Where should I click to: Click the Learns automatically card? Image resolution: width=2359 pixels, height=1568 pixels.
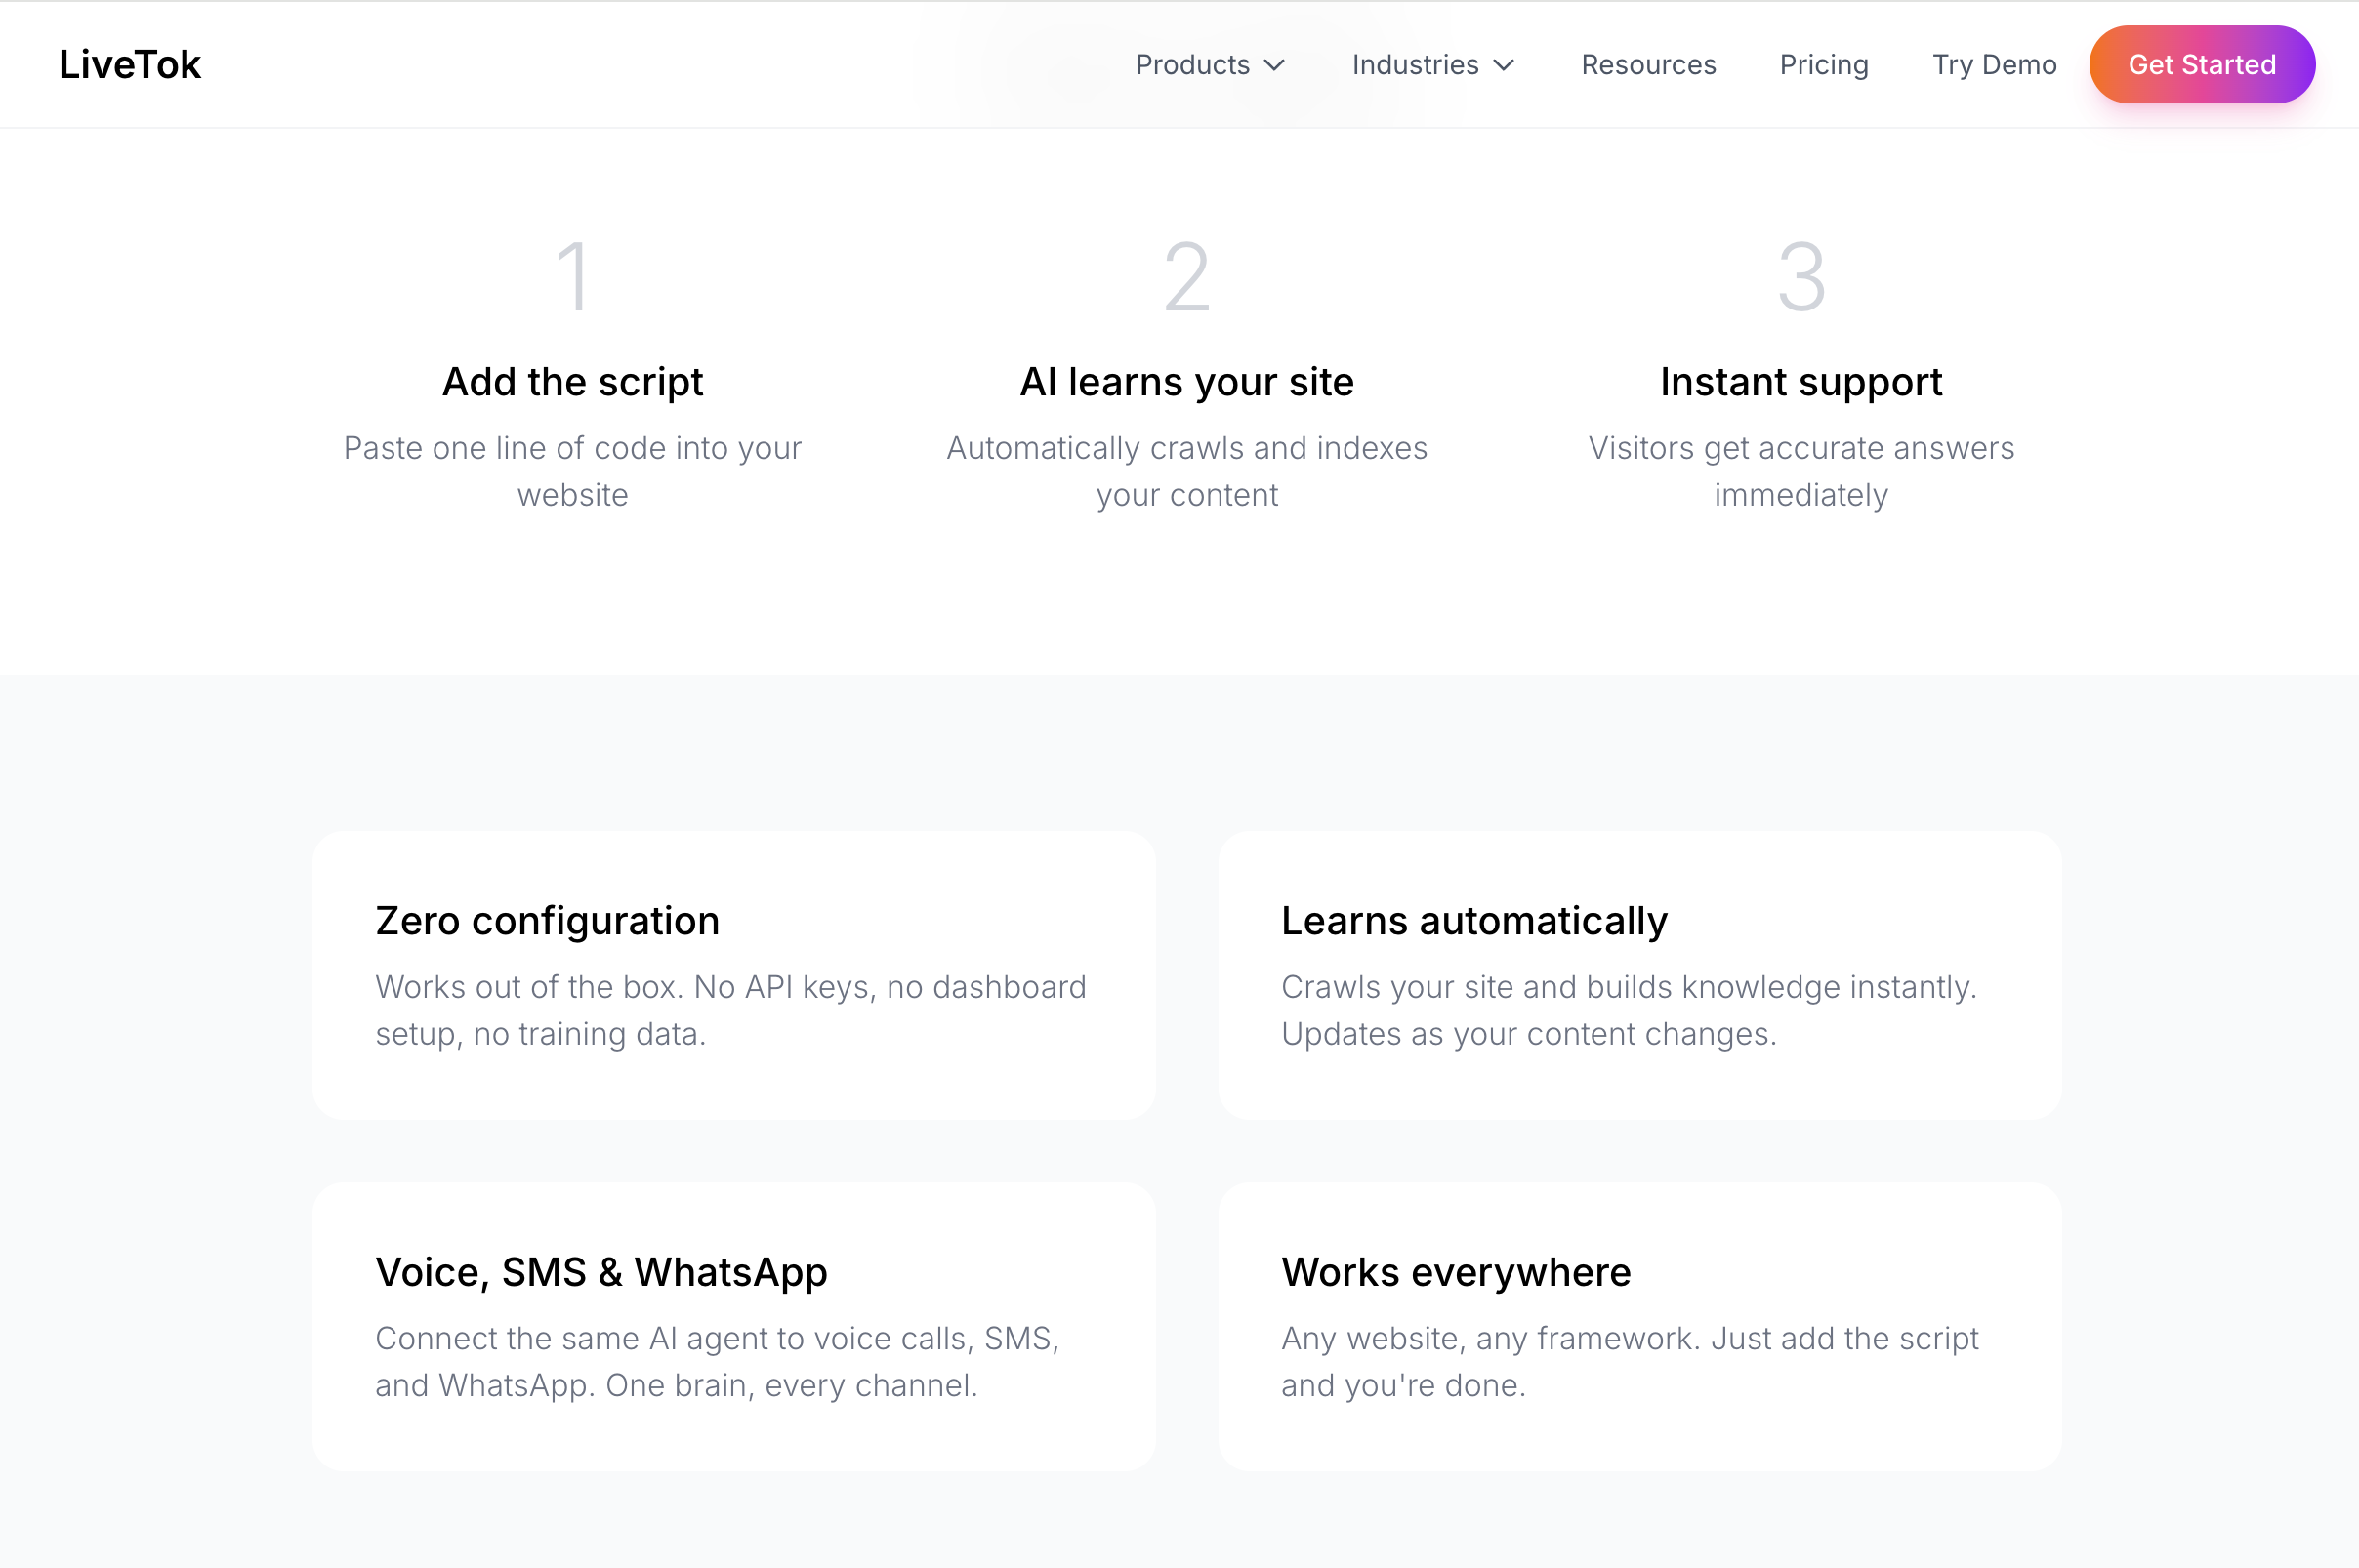coord(1639,975)
